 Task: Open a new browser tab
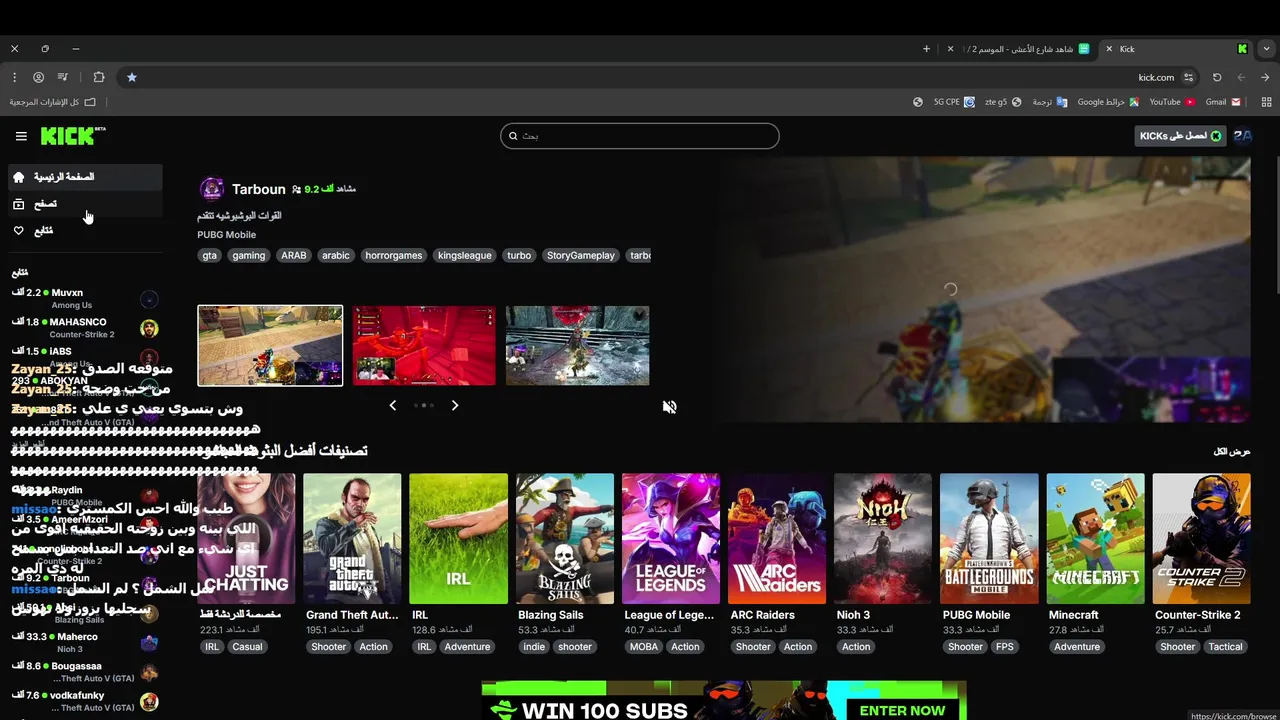[926, 48]
